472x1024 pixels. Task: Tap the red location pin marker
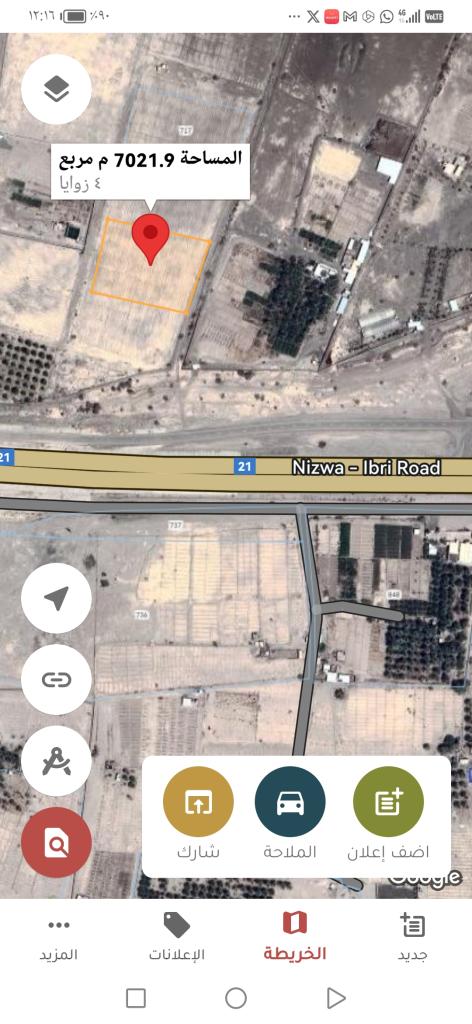click(x=151, y=239)
